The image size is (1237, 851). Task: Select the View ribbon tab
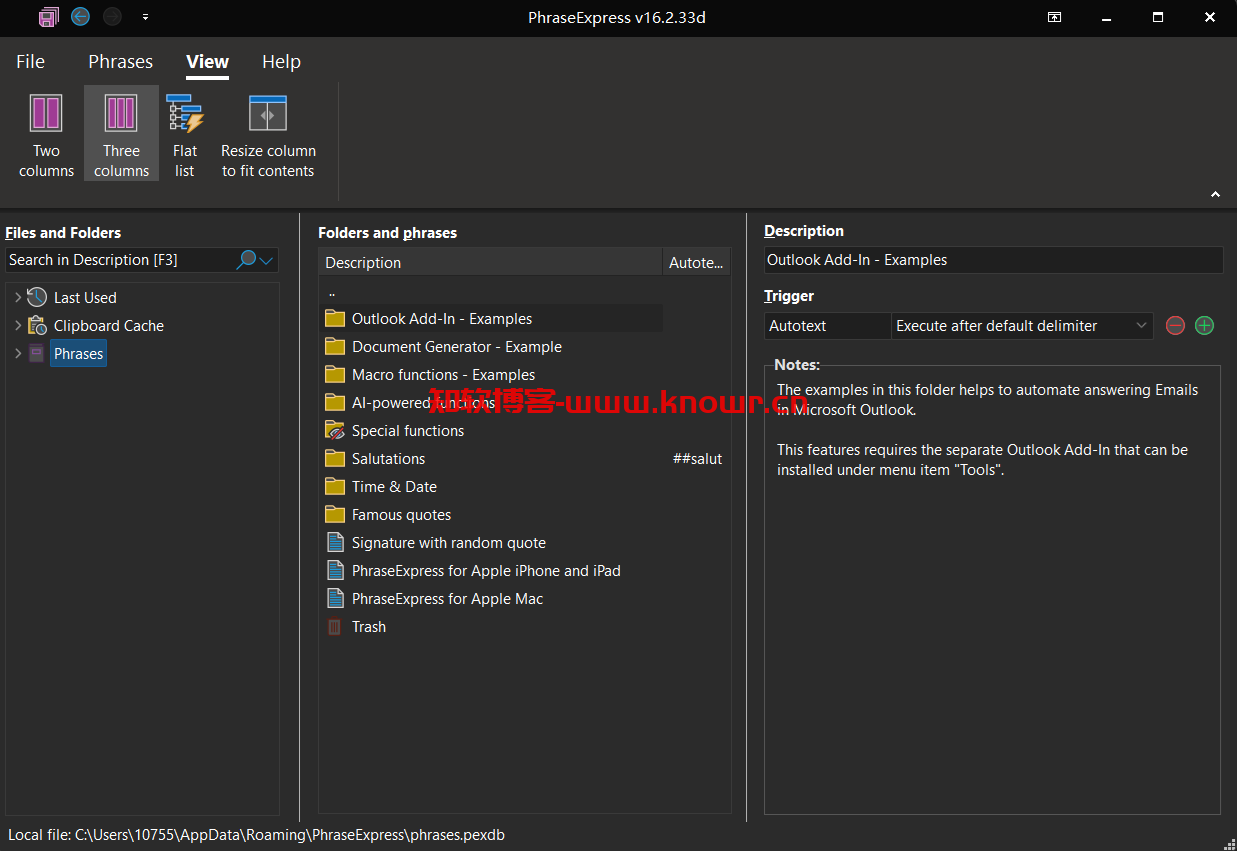coord(207,62)
